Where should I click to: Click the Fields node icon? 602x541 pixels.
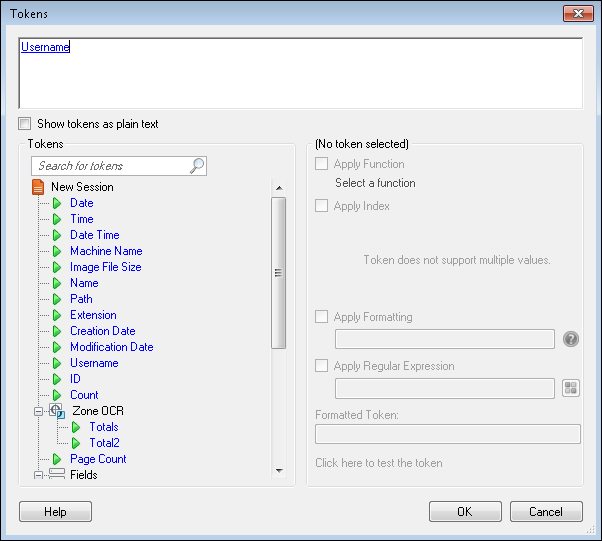pyautogui.click(x=57, y=475)
